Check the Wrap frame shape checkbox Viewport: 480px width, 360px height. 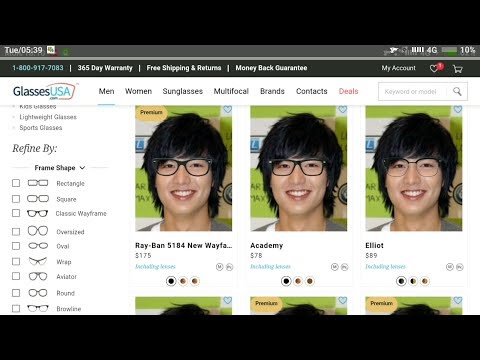(16, 262)
